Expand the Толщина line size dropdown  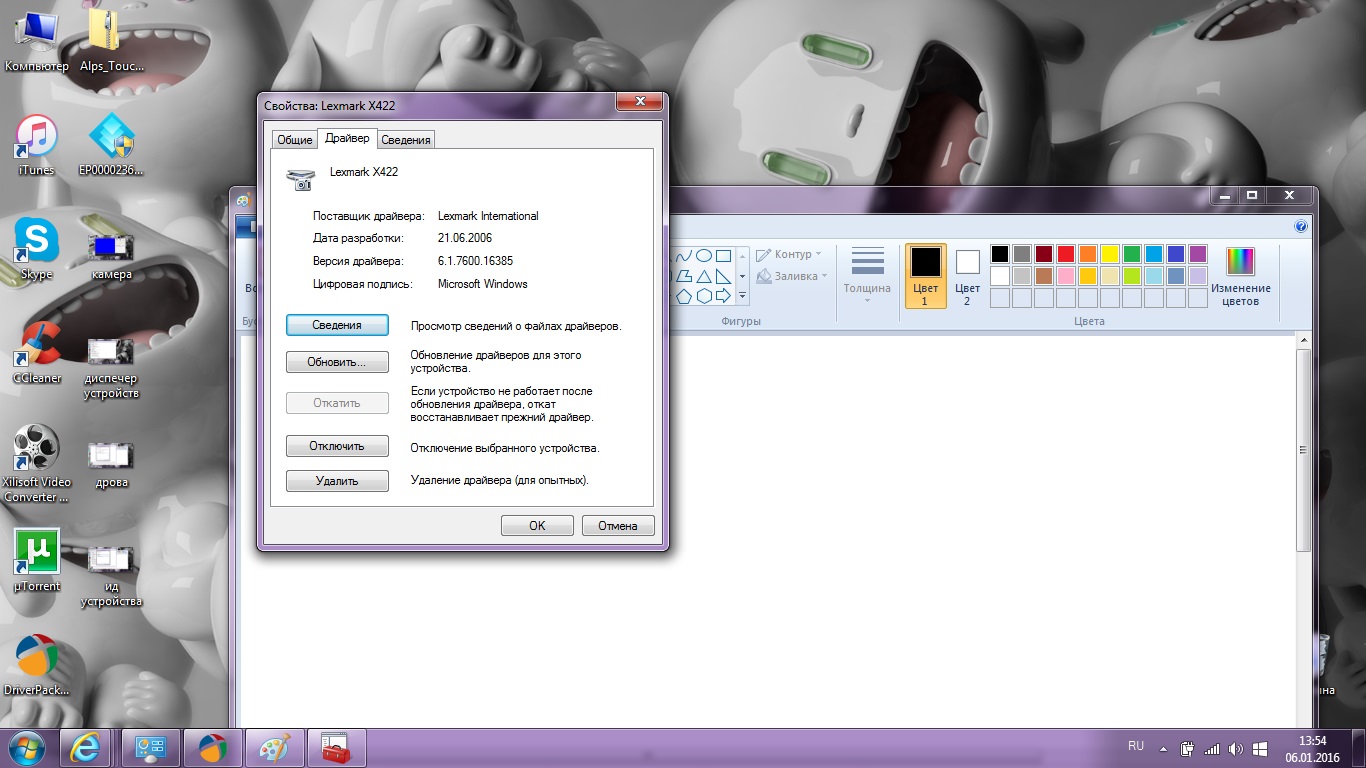tap(867, 277)
